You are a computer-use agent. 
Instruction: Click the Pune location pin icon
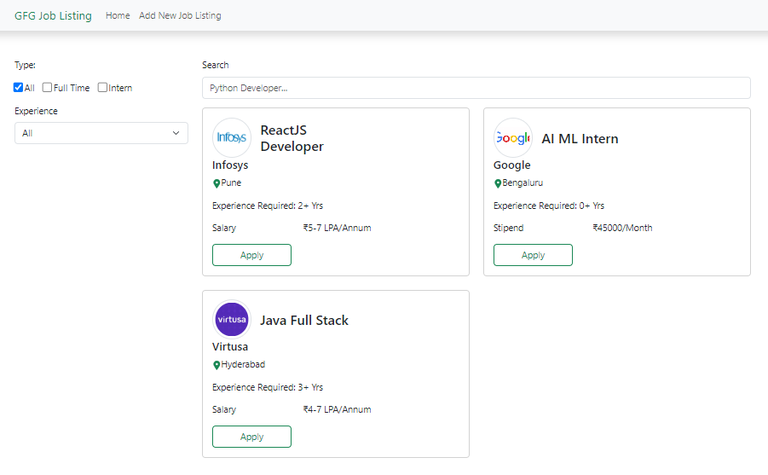pyautogui.click(x=216, y=184)
